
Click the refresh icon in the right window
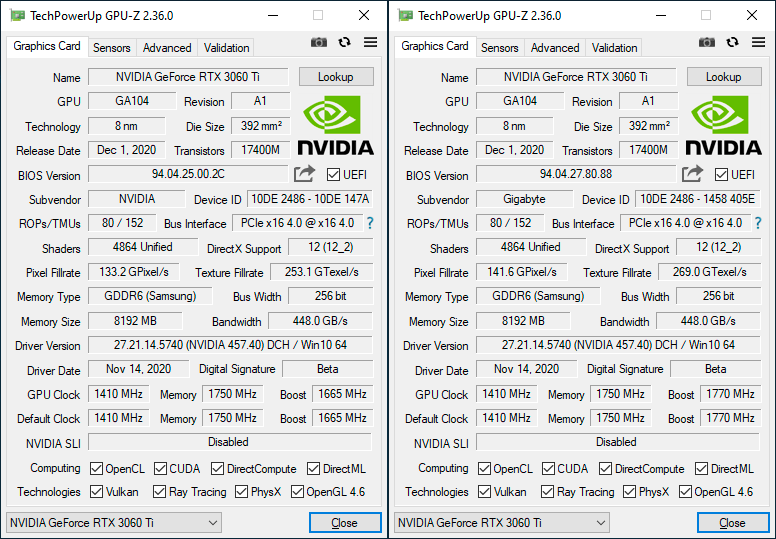[733, 42]
